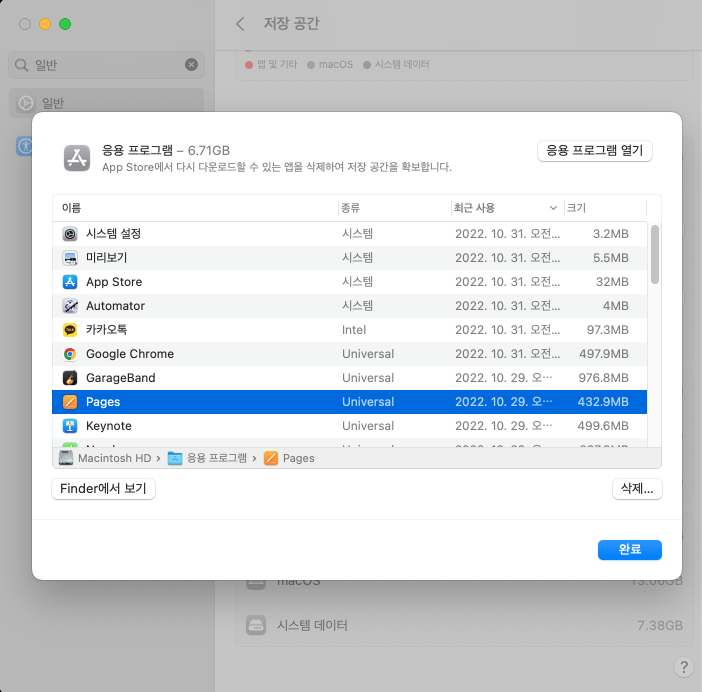Image resolution: width=702 pixels, height=692 pixels.
Task: Click the 응용 프로그램 folder icon in path bar
Action: pos(175,458)
